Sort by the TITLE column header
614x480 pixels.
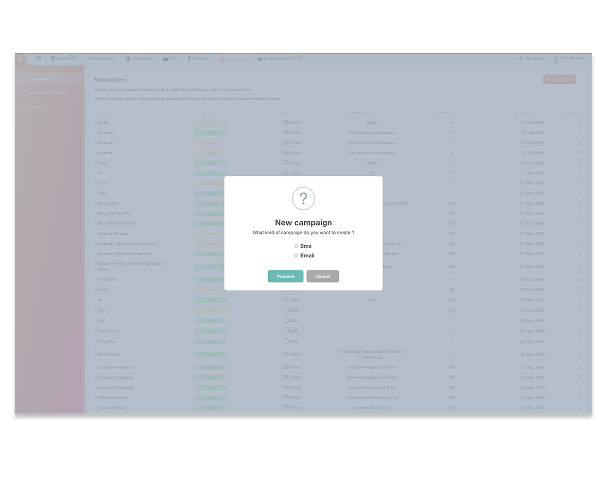coord(103,113)
